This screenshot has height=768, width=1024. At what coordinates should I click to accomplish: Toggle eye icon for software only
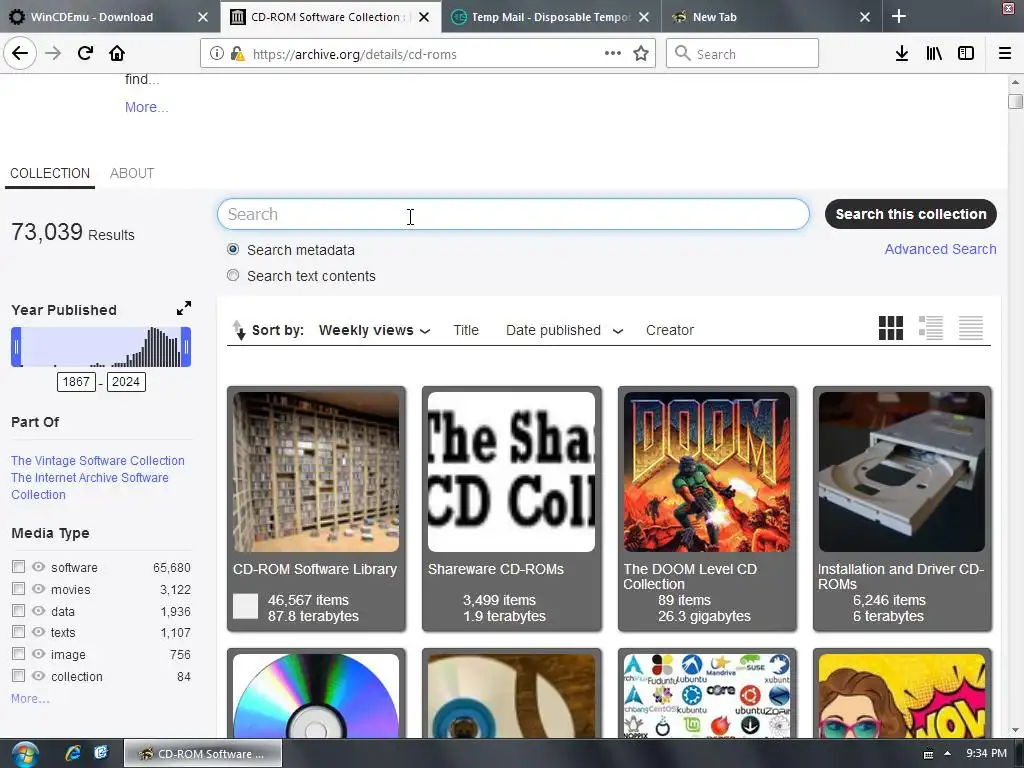[39, 567]
